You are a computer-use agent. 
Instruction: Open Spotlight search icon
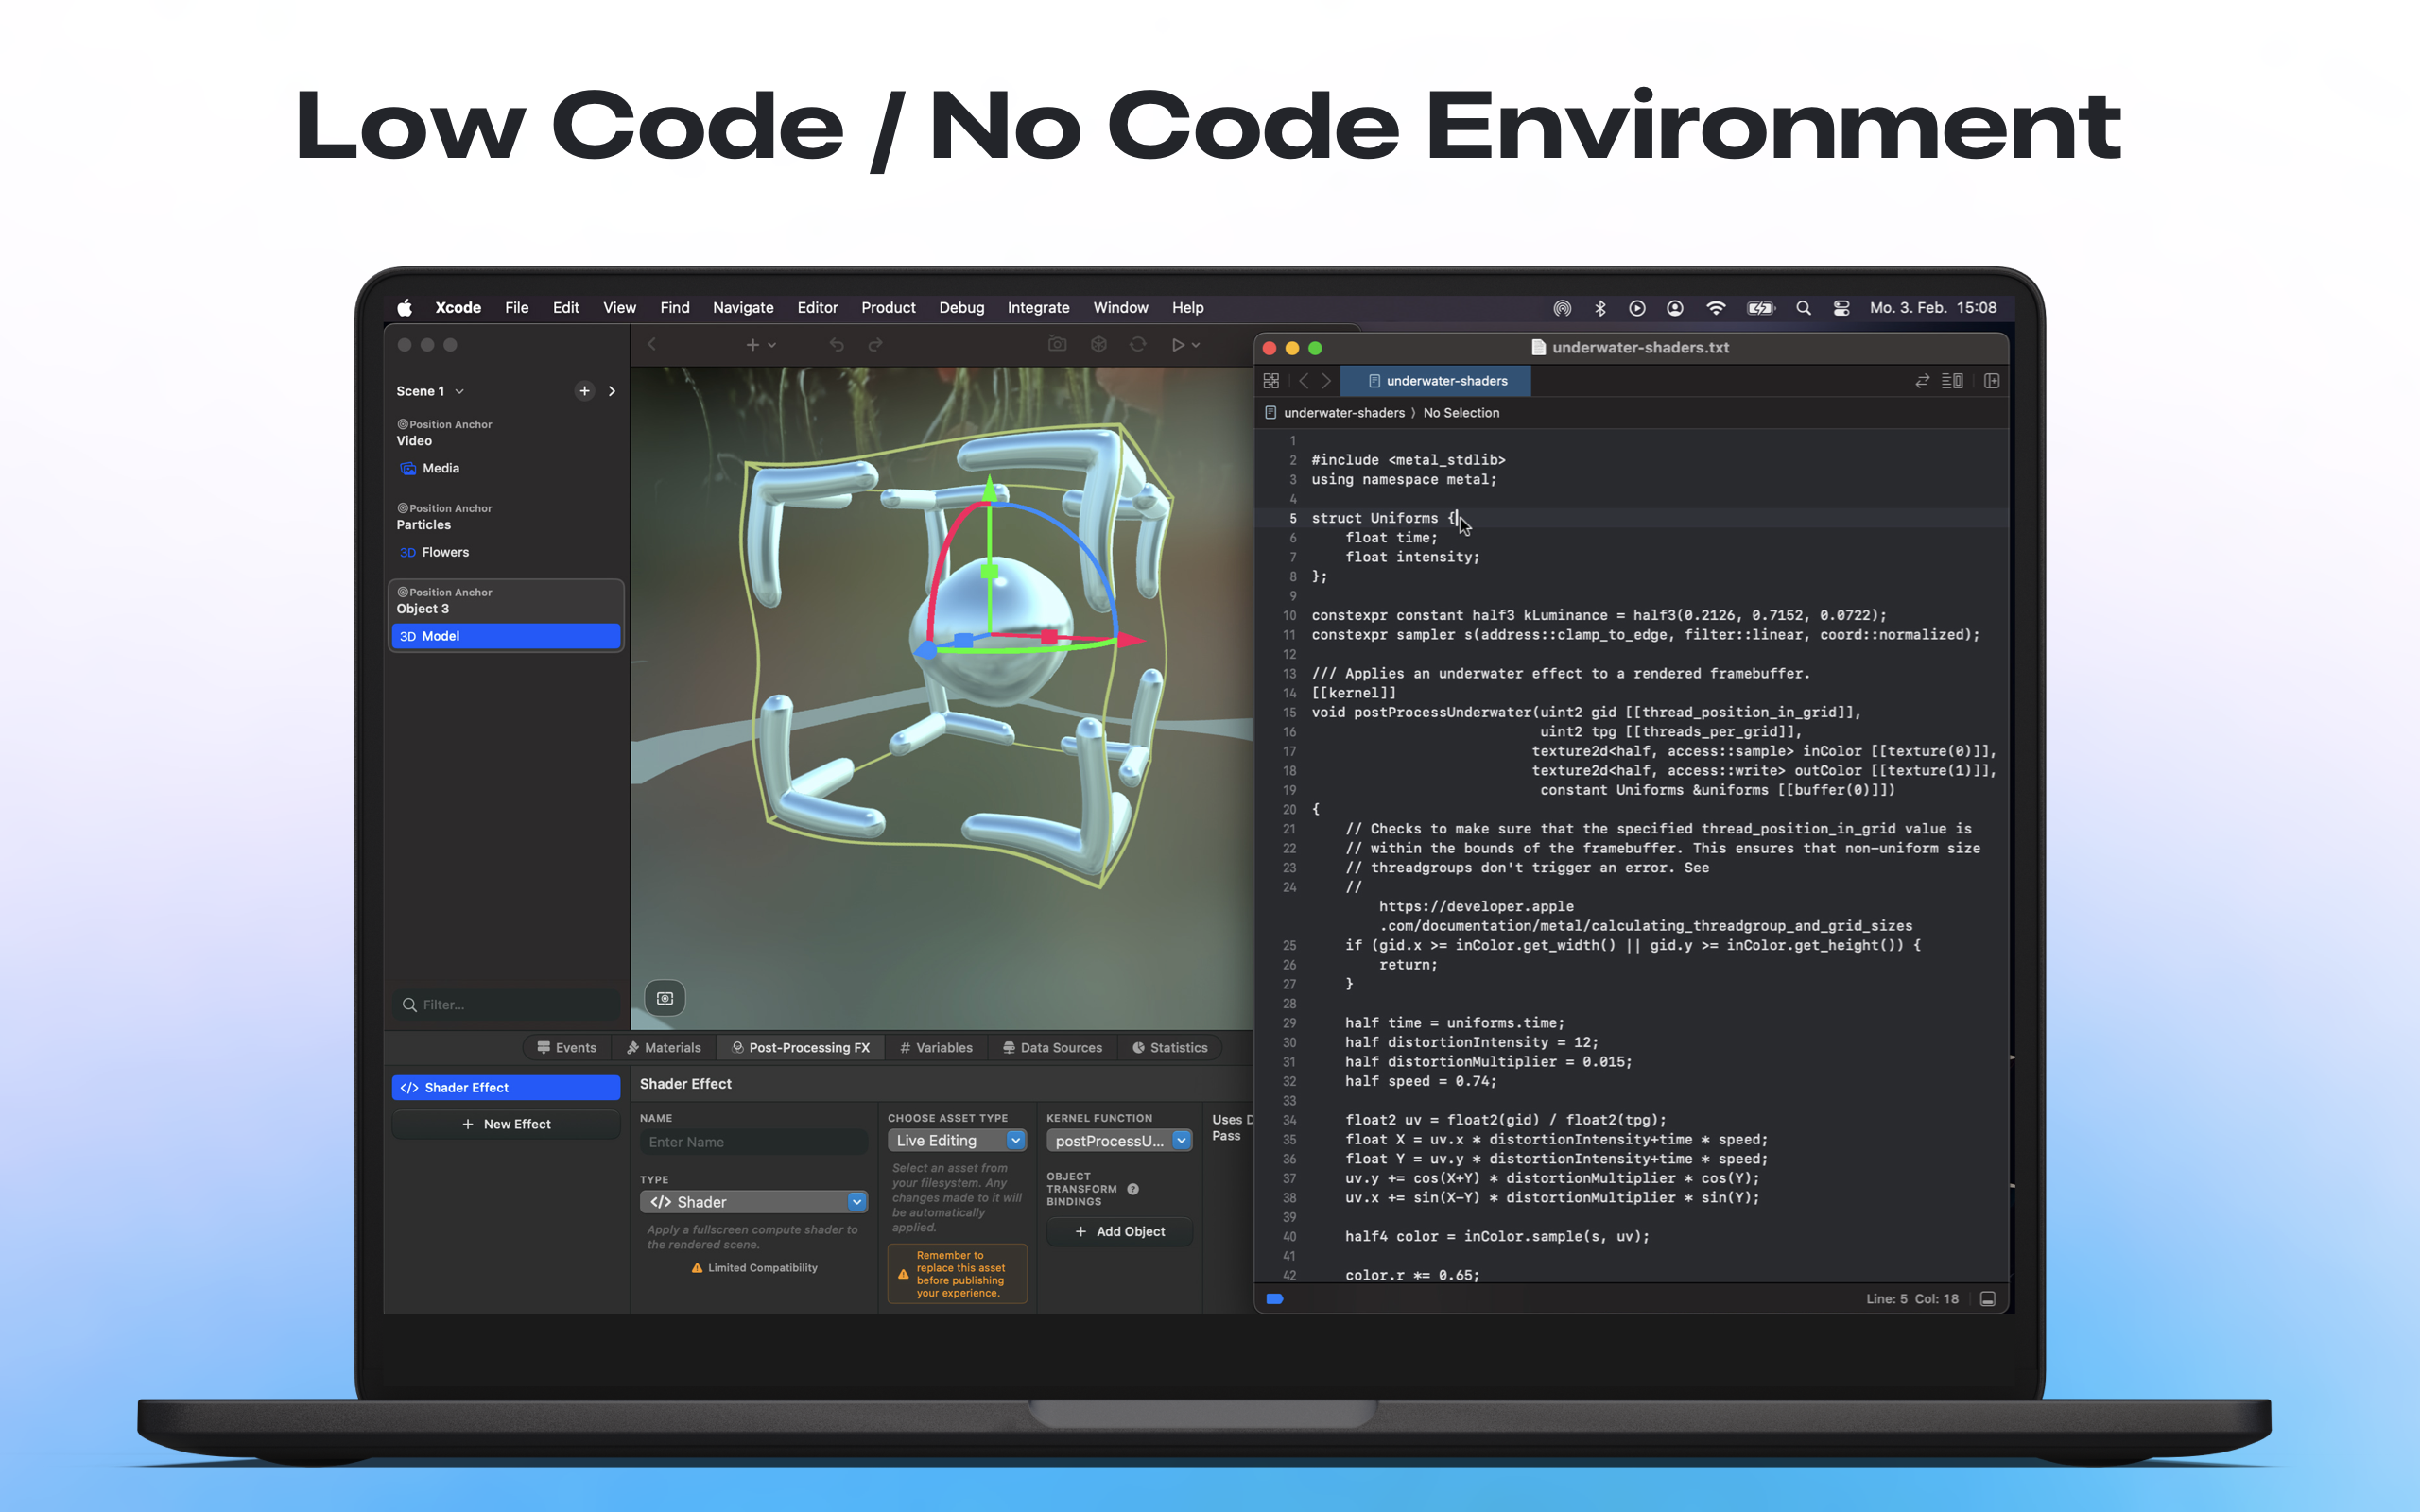1803,308
